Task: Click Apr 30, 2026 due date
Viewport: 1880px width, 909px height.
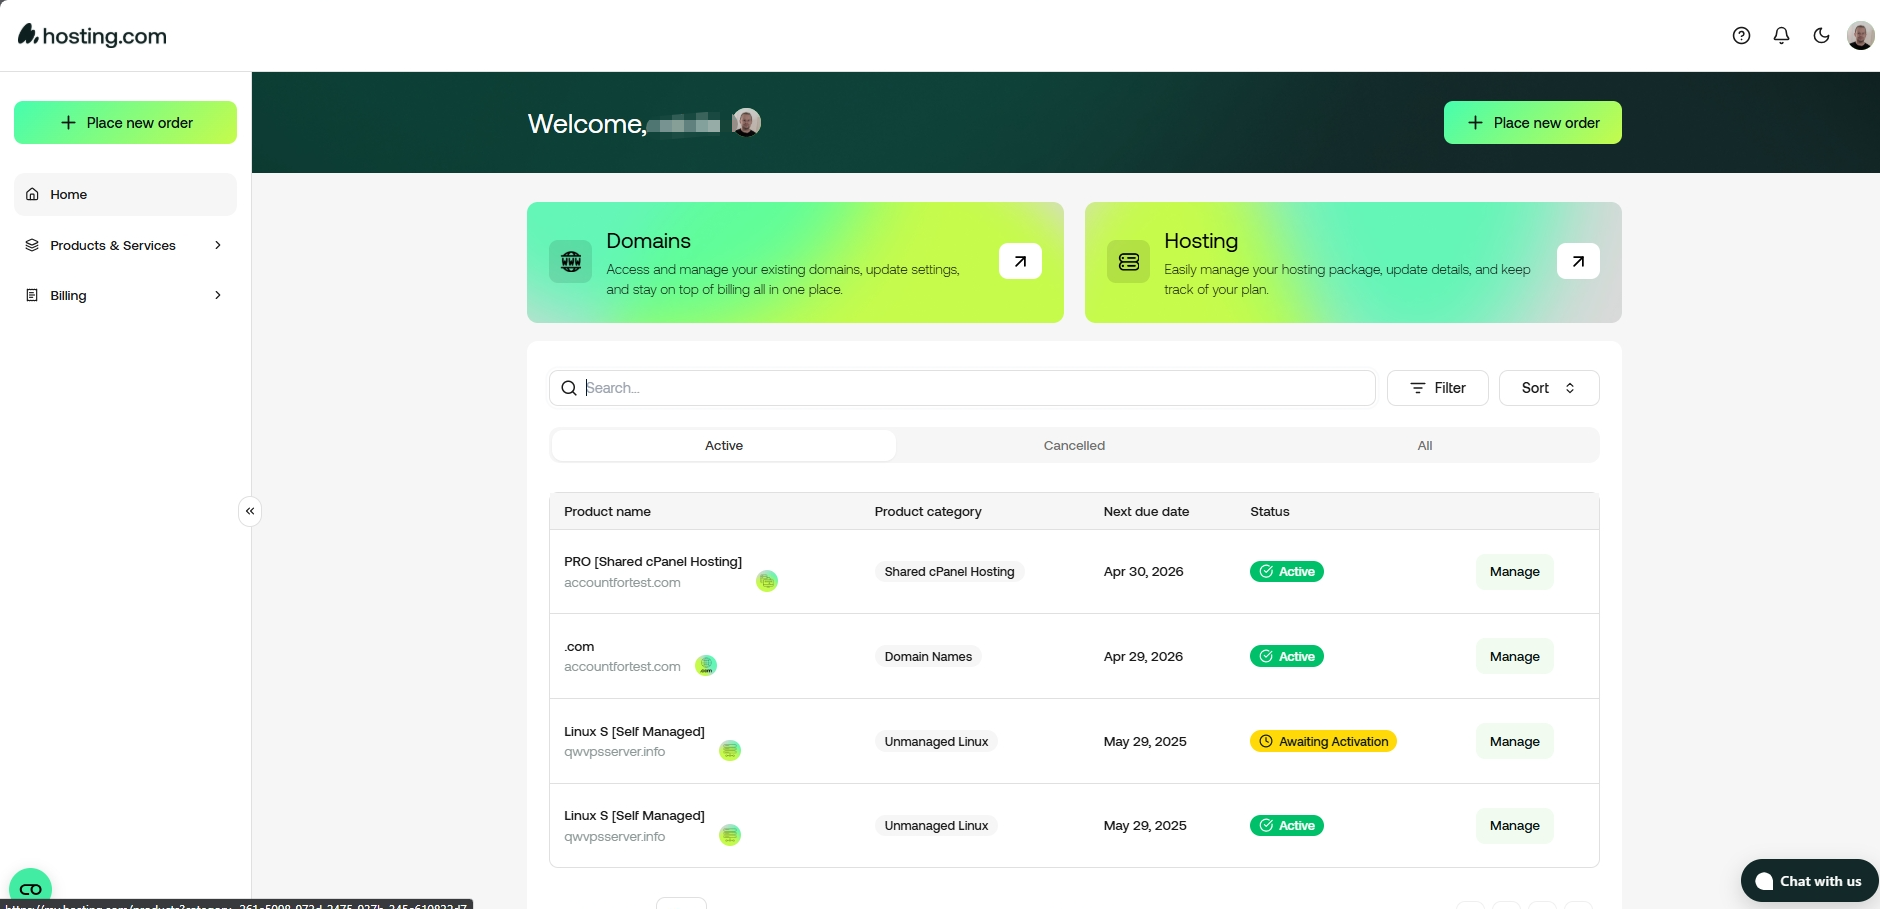Action: coord(1143,571)
